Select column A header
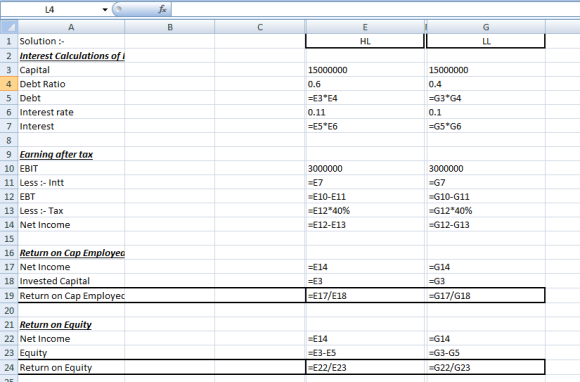580x382 pixels. tap(71, 27)
